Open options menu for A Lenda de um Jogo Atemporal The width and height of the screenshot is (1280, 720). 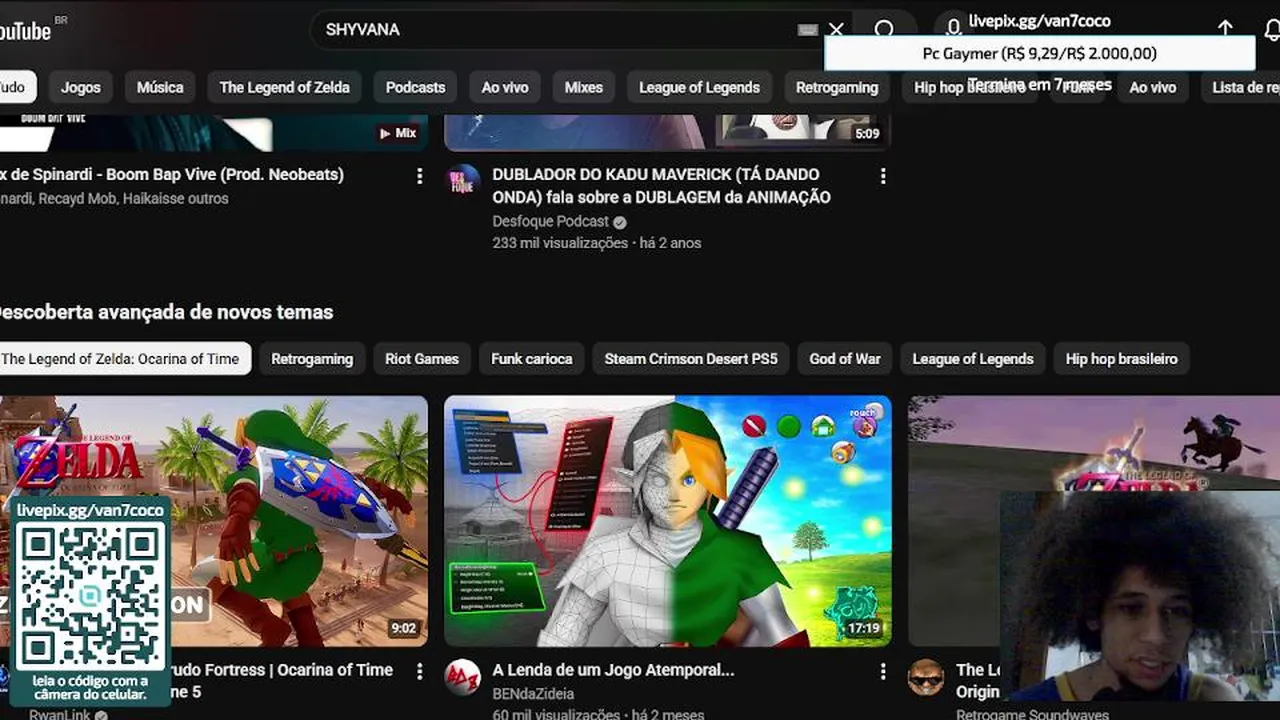(882, 671)
